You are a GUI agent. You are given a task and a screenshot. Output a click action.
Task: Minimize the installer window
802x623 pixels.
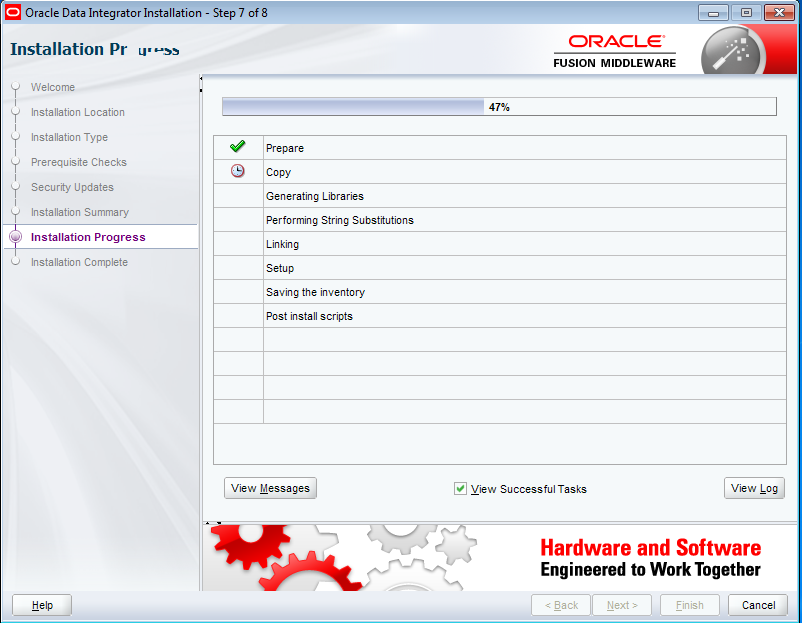coord(714,13)
